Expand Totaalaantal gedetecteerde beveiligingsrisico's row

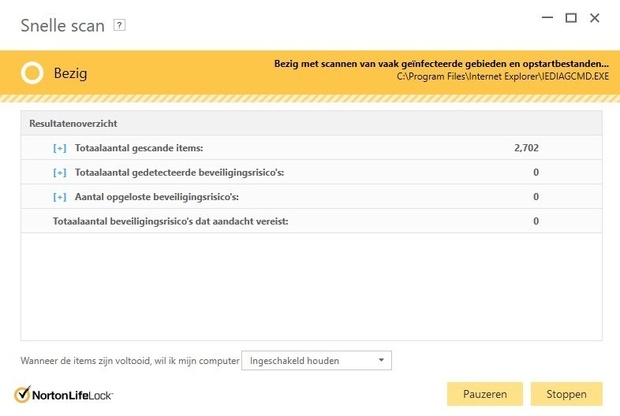[x=60, y=173]
